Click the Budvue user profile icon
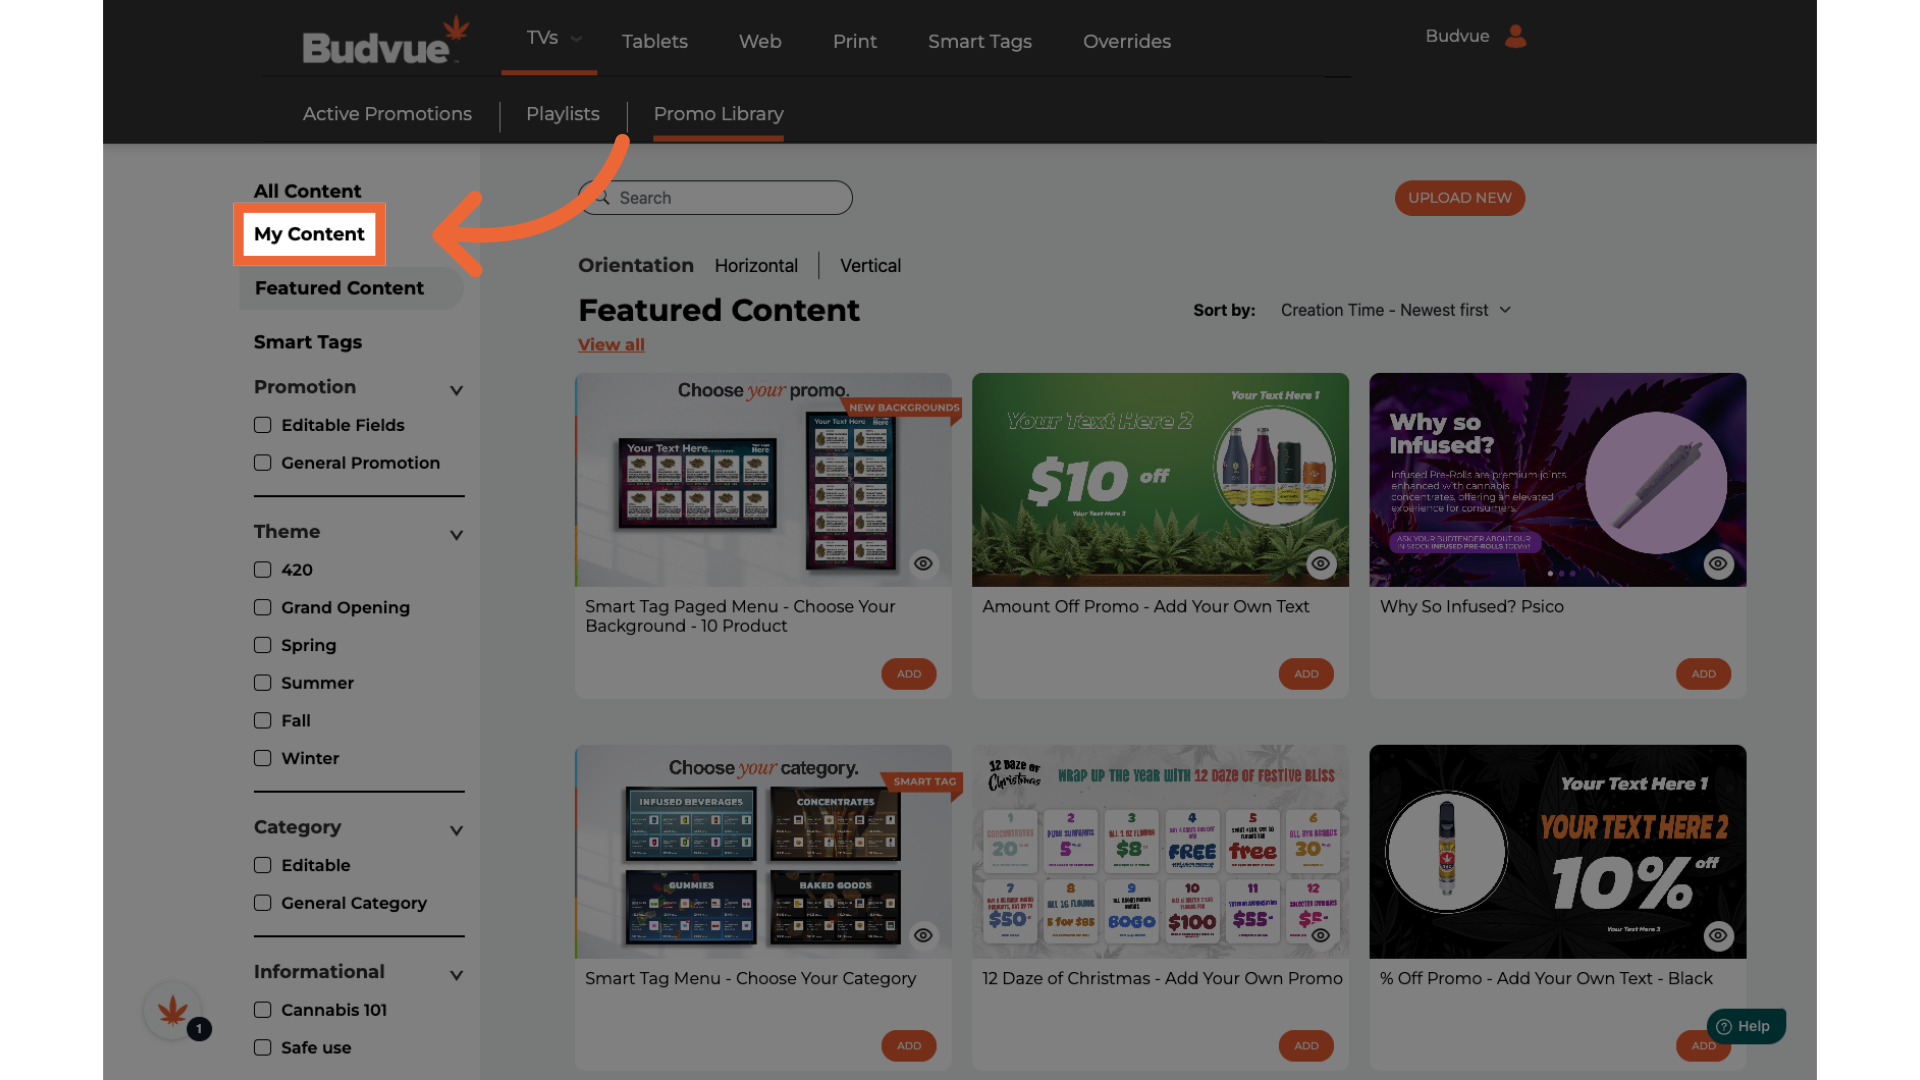Viewport: 1920px width, 1080px height. 1515,37
